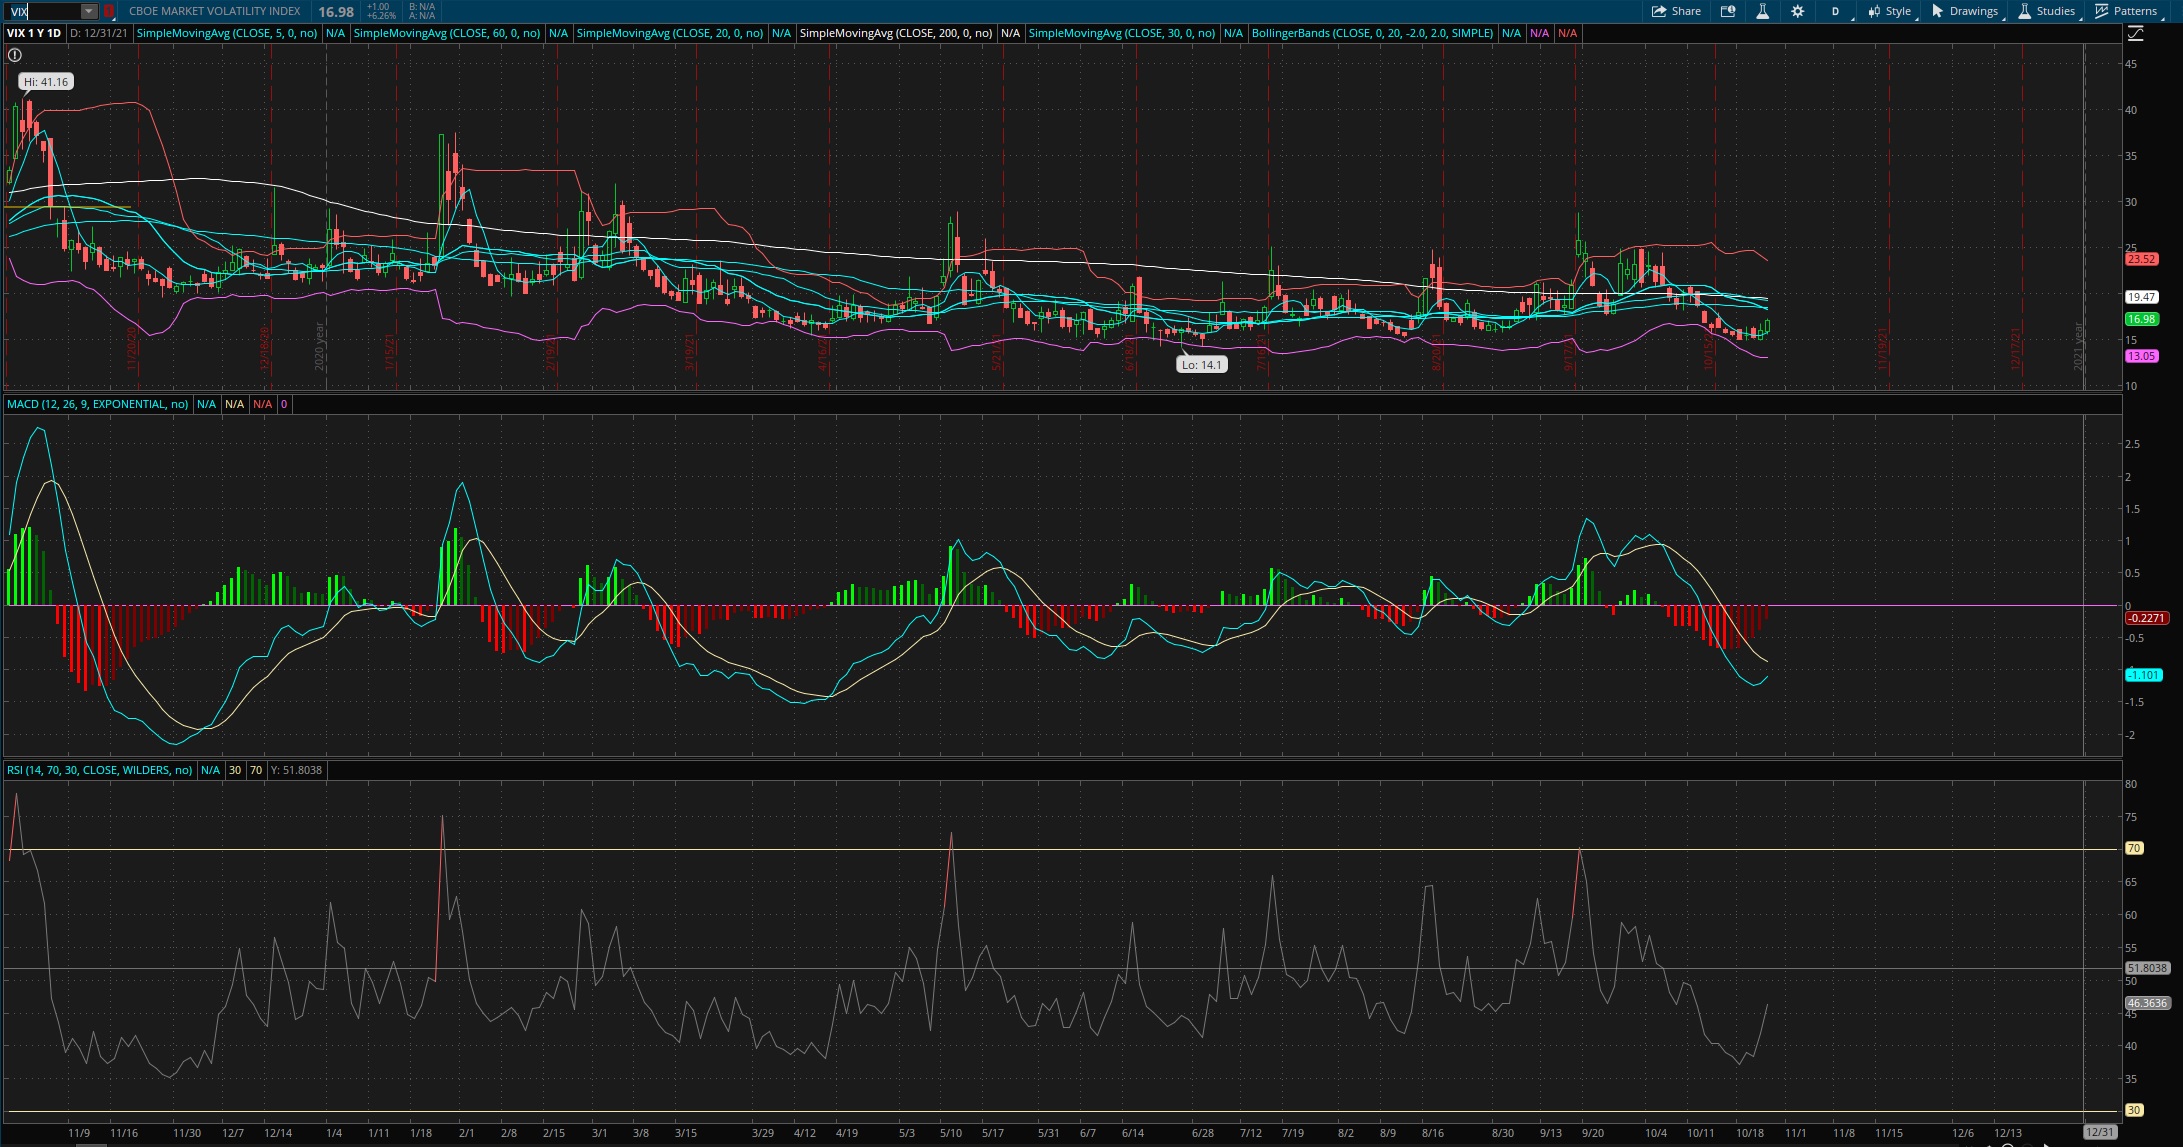Open the Patterns menu
The image size is (2183, 1147).
pyautogui.click(x=2127, y=11)
